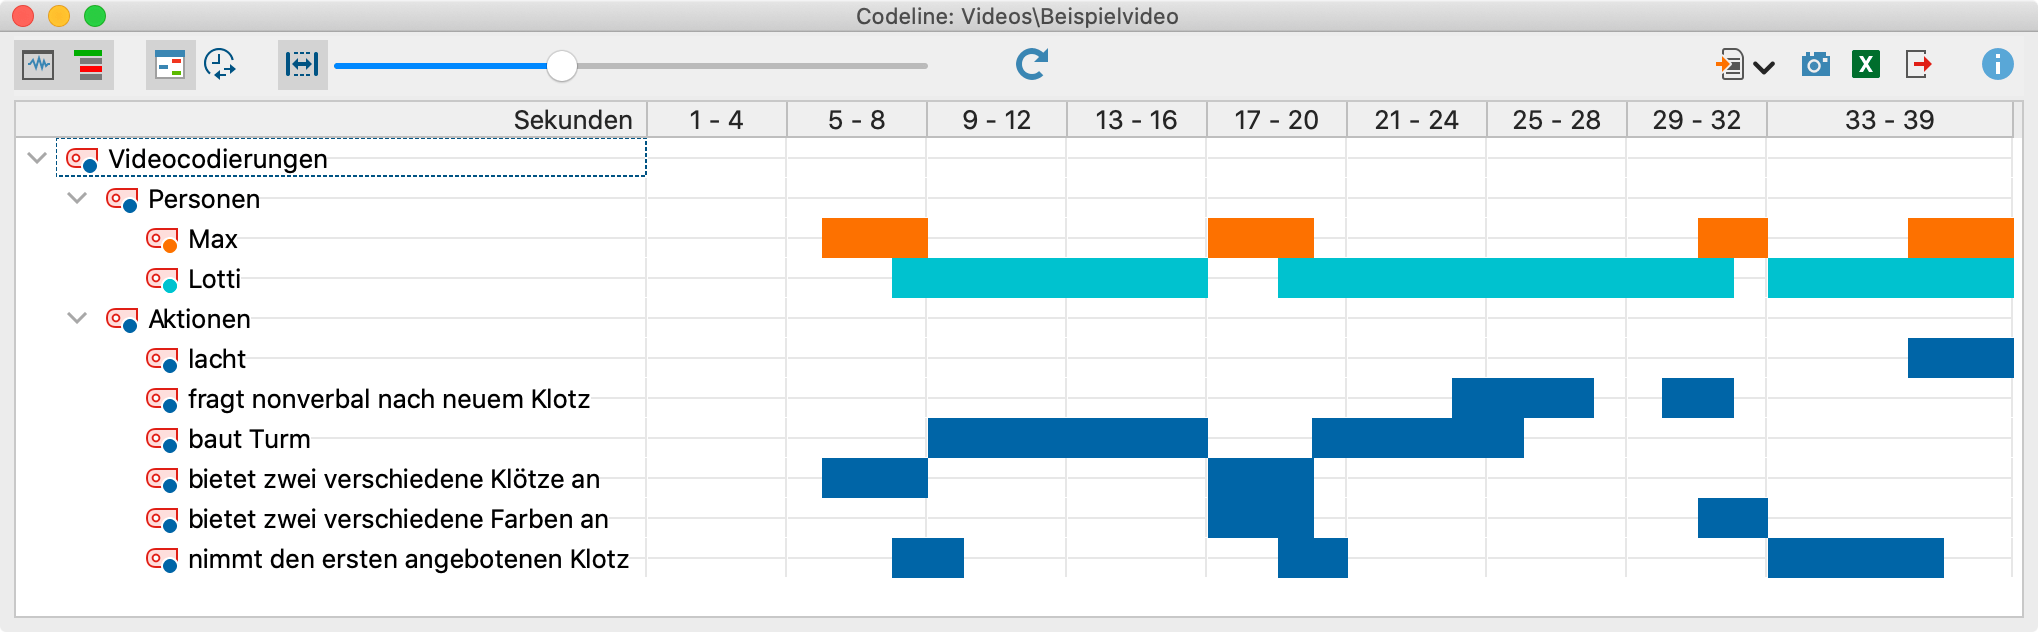Viewport: 2038px width, 632px height.
Task: Click the '17 - 20' seconds column header
Action: [1276, 120]
